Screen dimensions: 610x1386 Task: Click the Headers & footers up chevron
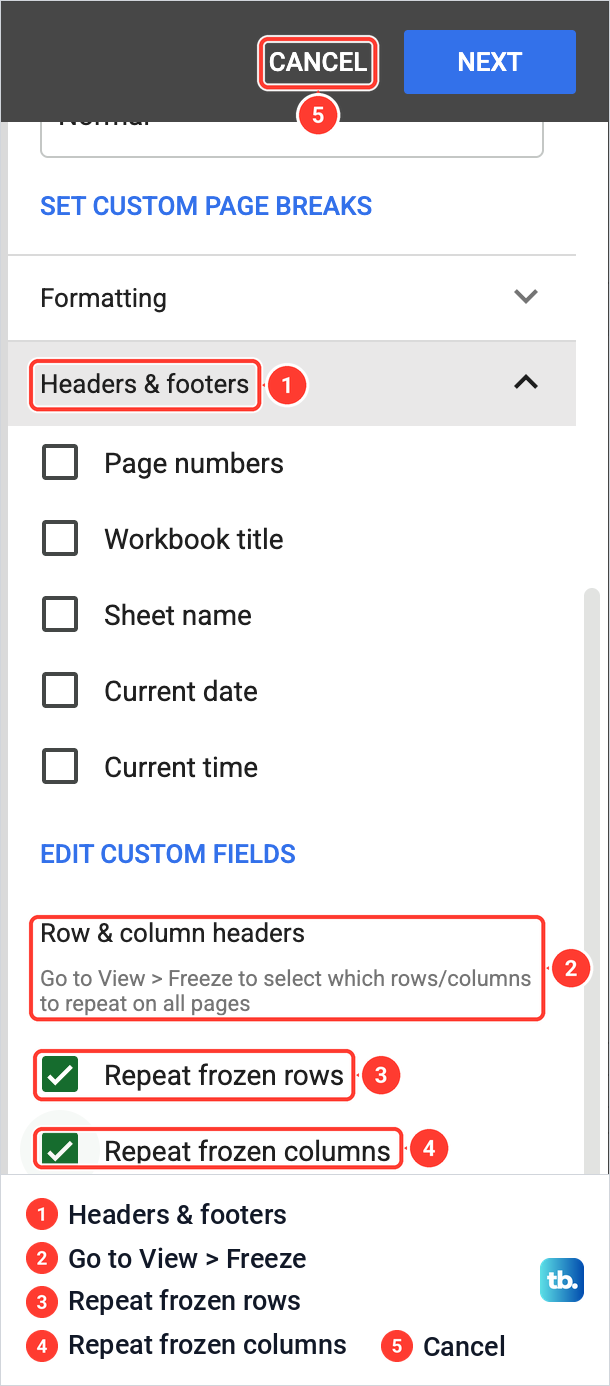[x=526, y=382]
